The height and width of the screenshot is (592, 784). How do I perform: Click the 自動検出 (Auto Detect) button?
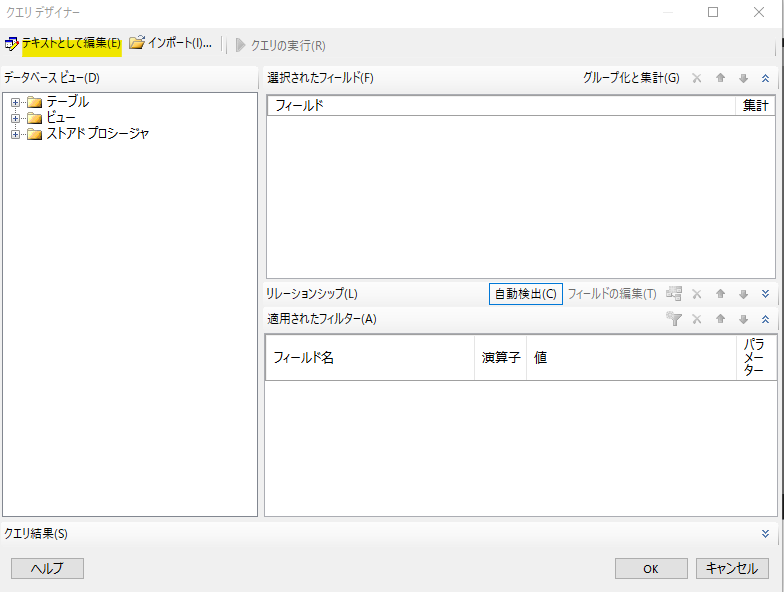point(525,294)
